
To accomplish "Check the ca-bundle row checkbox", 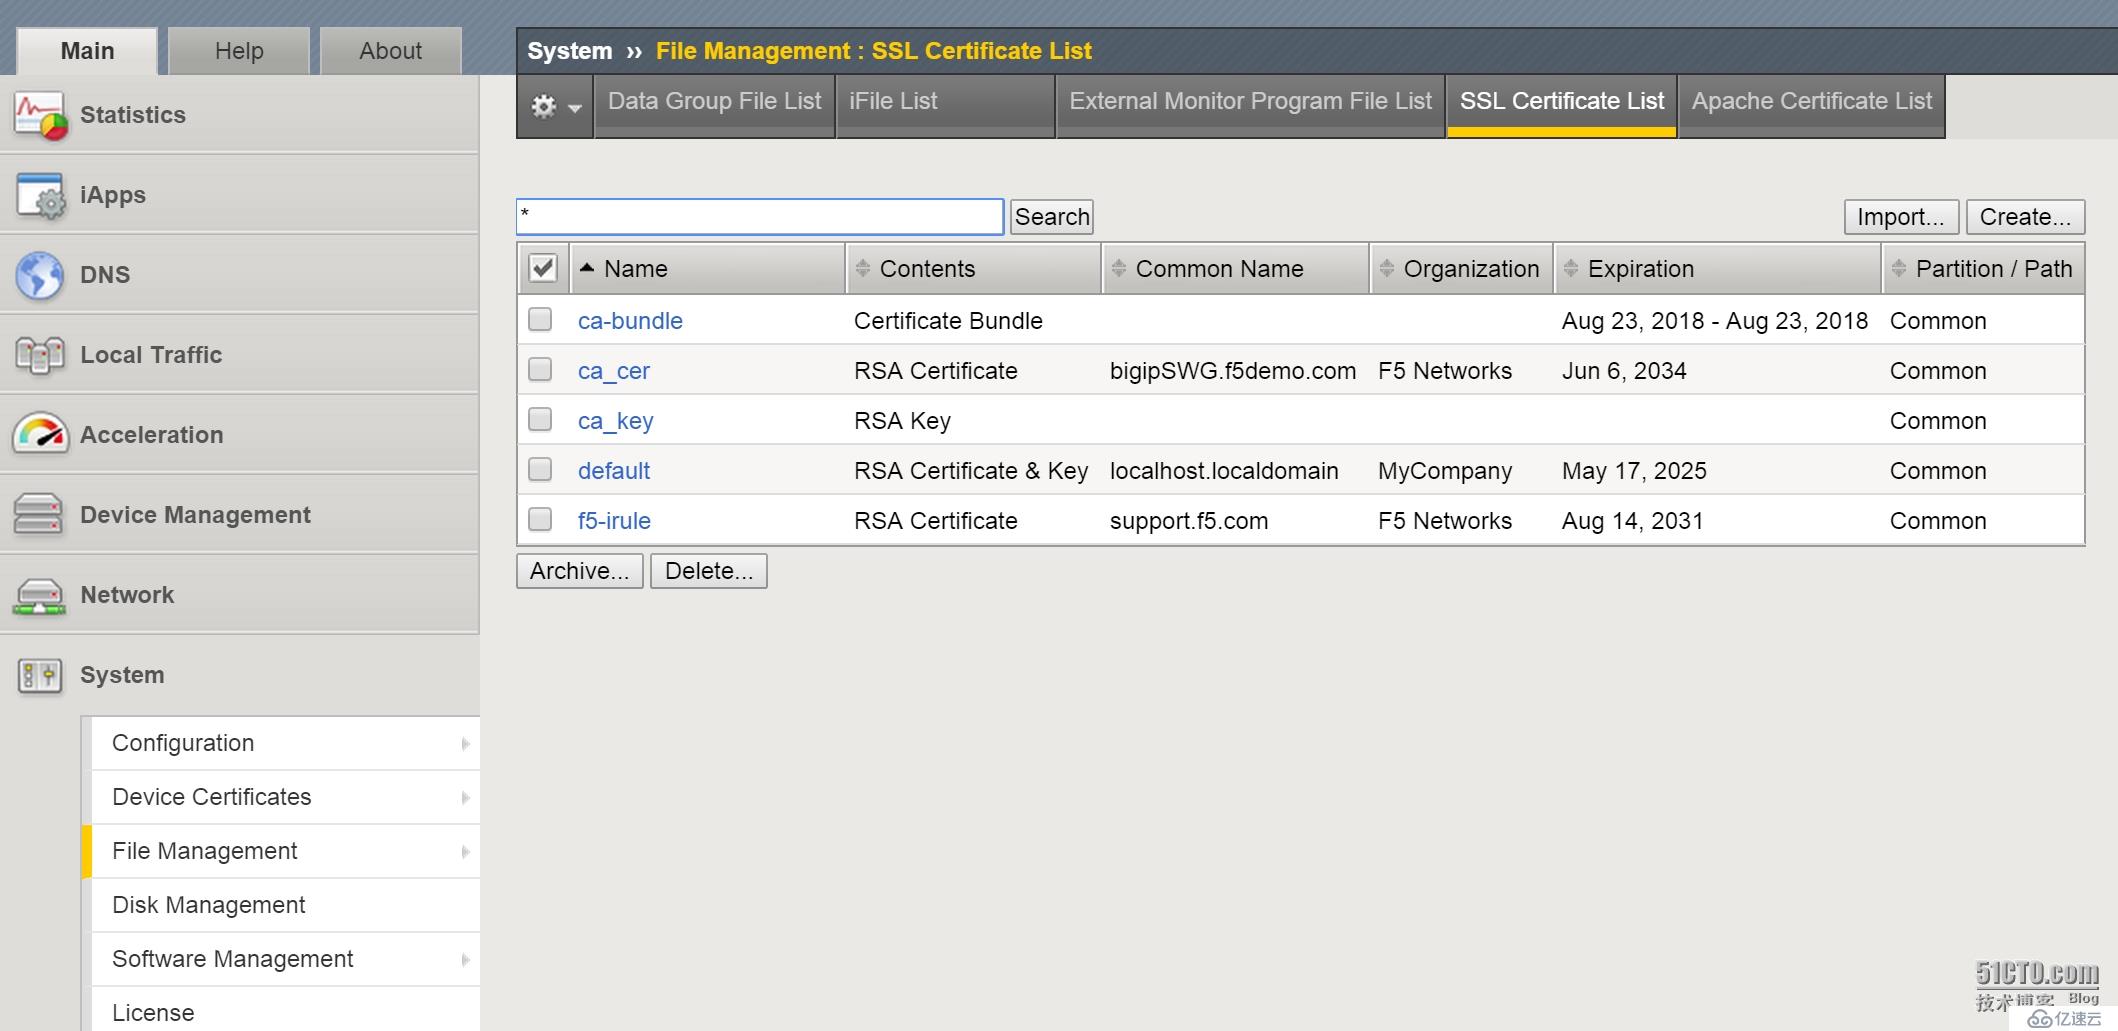I will [x=540, y=319].
